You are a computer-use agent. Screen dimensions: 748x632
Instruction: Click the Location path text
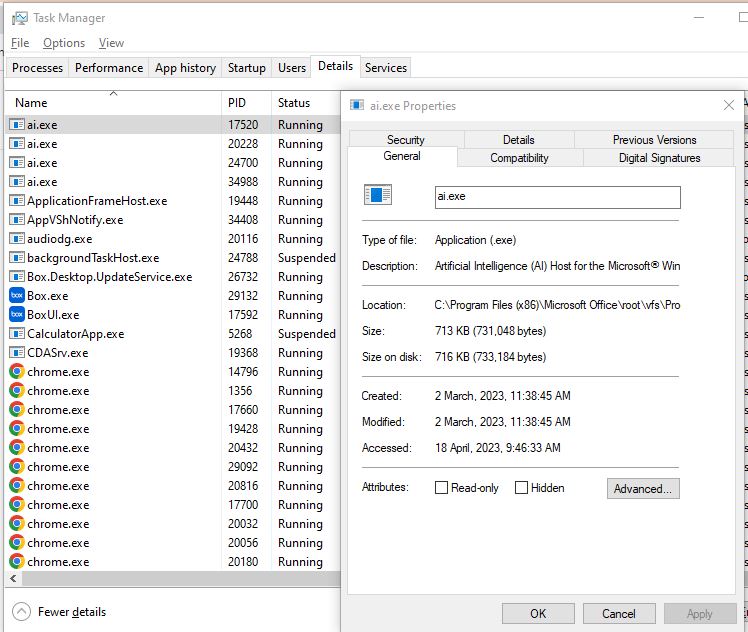(557, 305)
